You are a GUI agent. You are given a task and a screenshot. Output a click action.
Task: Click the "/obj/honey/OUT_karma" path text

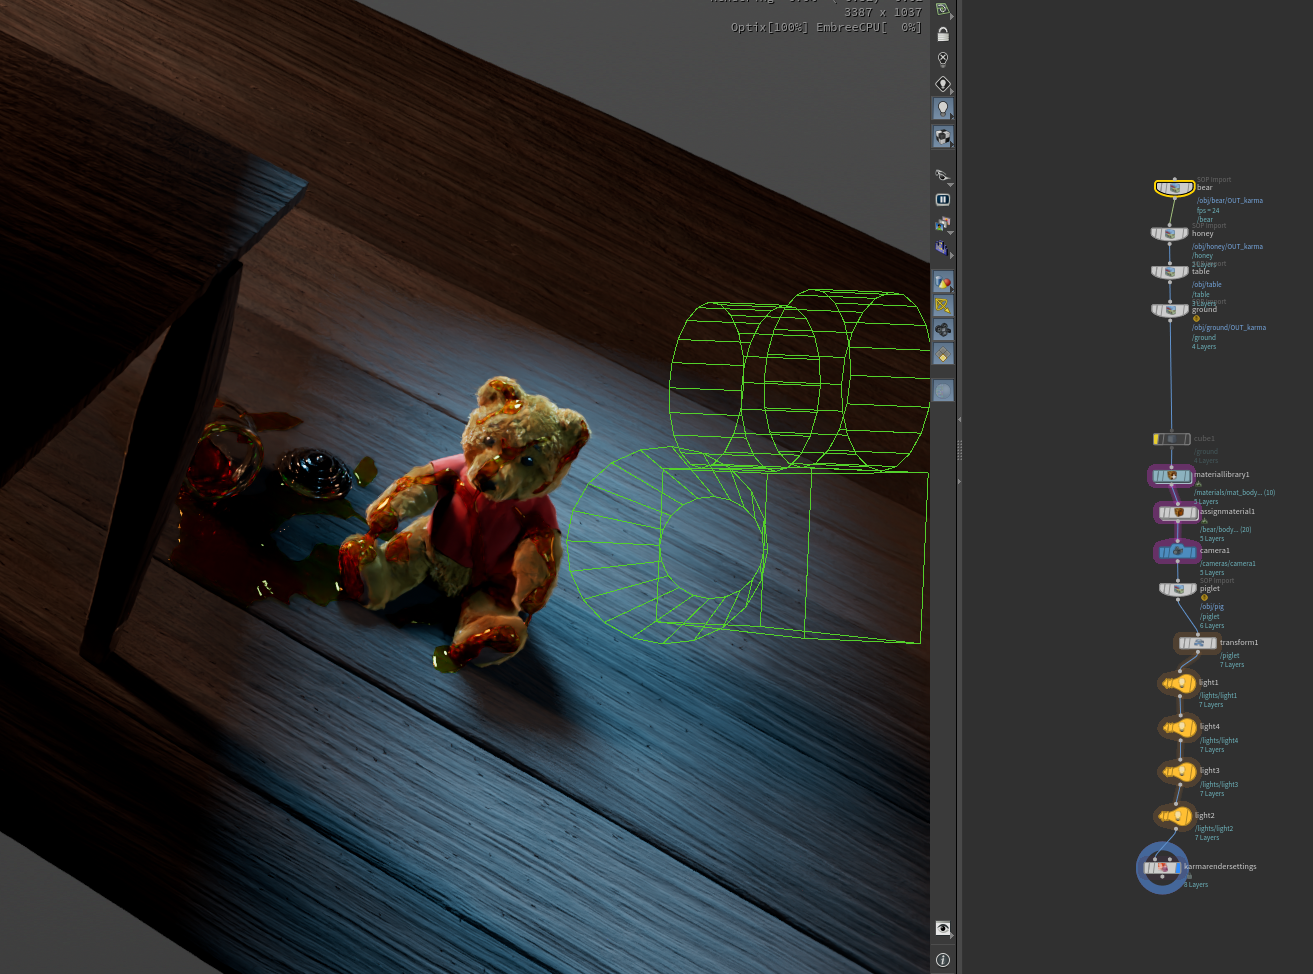1227,247
